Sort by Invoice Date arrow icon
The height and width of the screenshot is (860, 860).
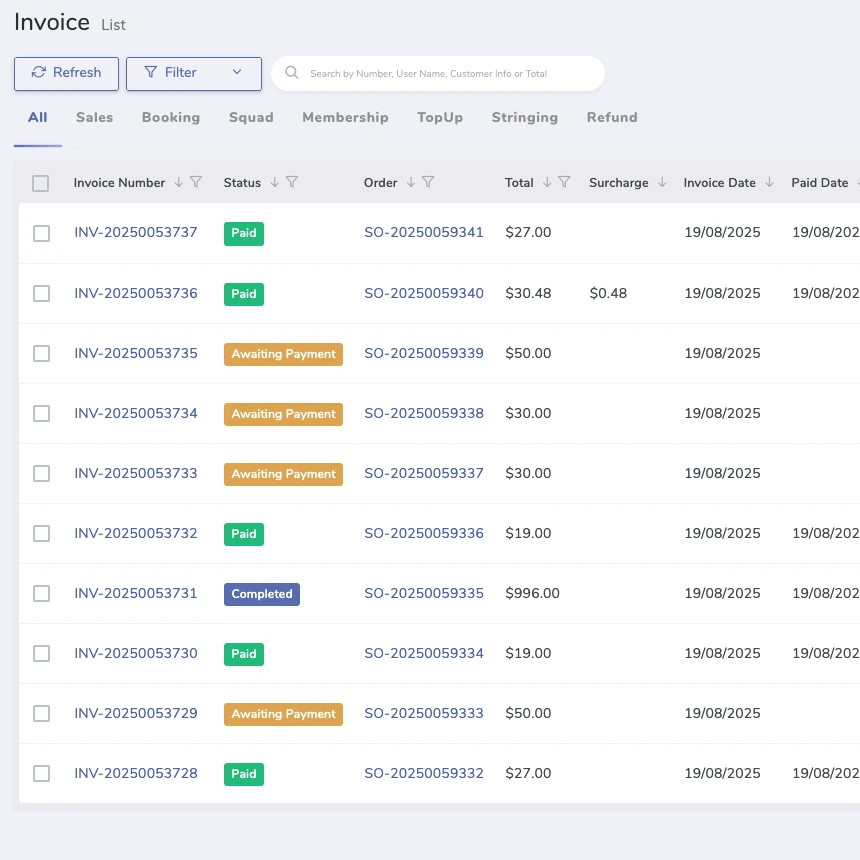(x=769, y=182)
